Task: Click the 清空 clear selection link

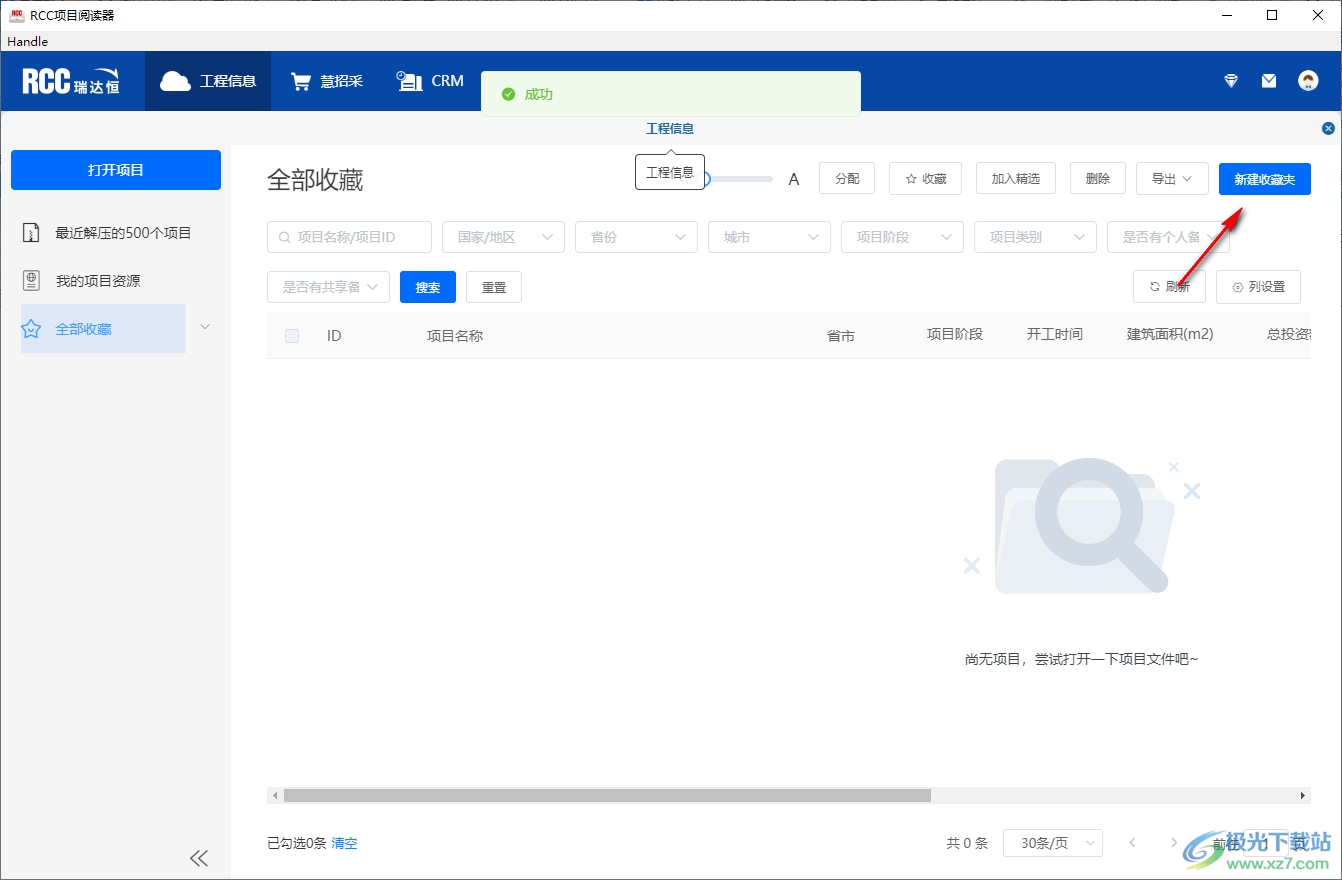Action: 344,843
